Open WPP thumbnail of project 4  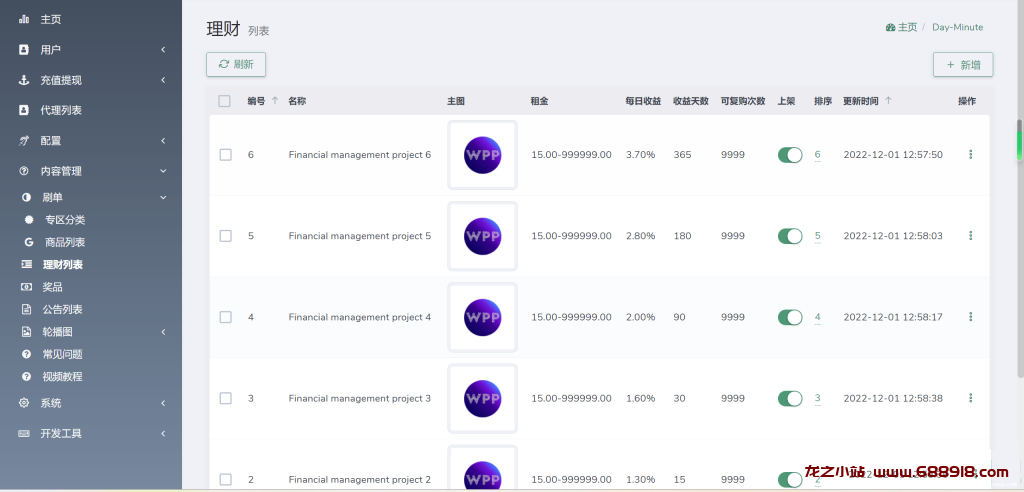[x=483, y=317]
